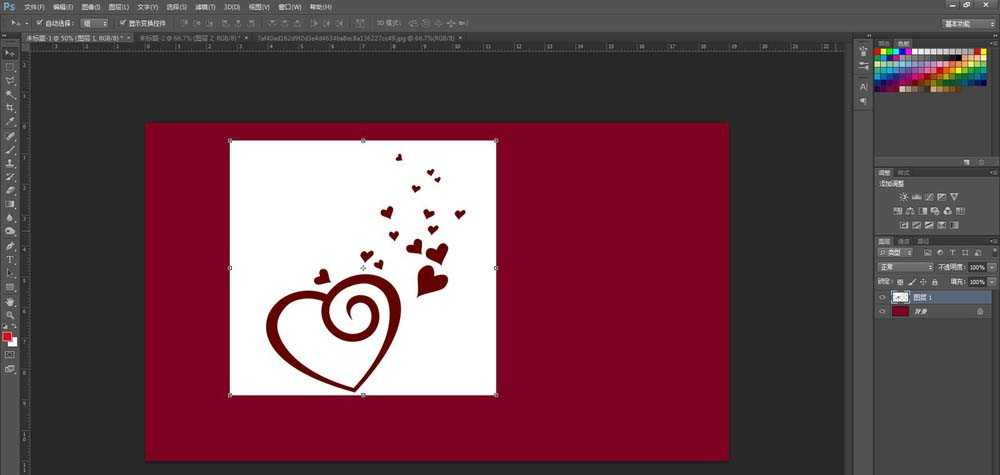Select the Eyedropper tool
The image size is (1000, 475).
[x=10, y=121]
